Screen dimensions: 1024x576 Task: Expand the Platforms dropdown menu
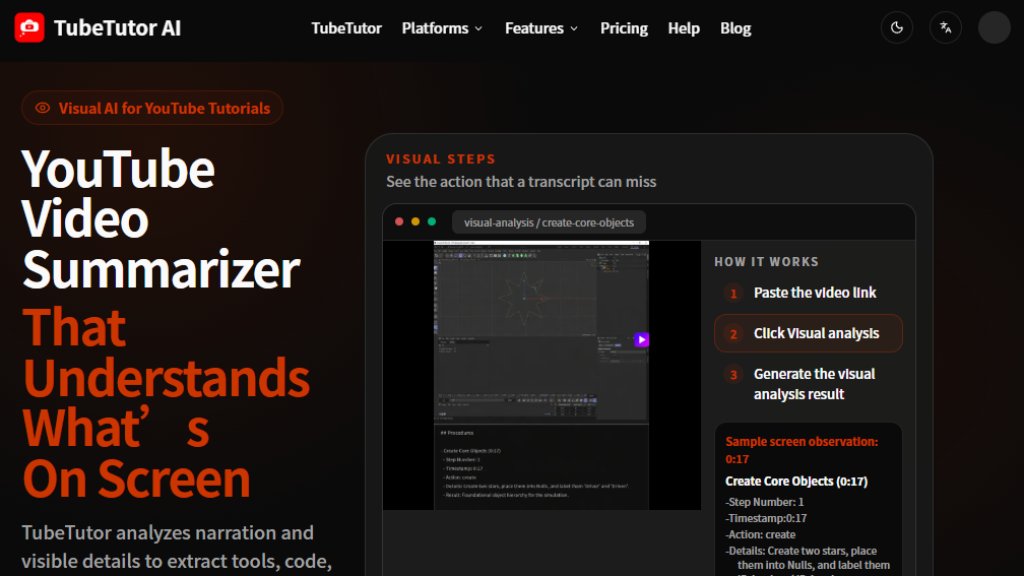442,29
